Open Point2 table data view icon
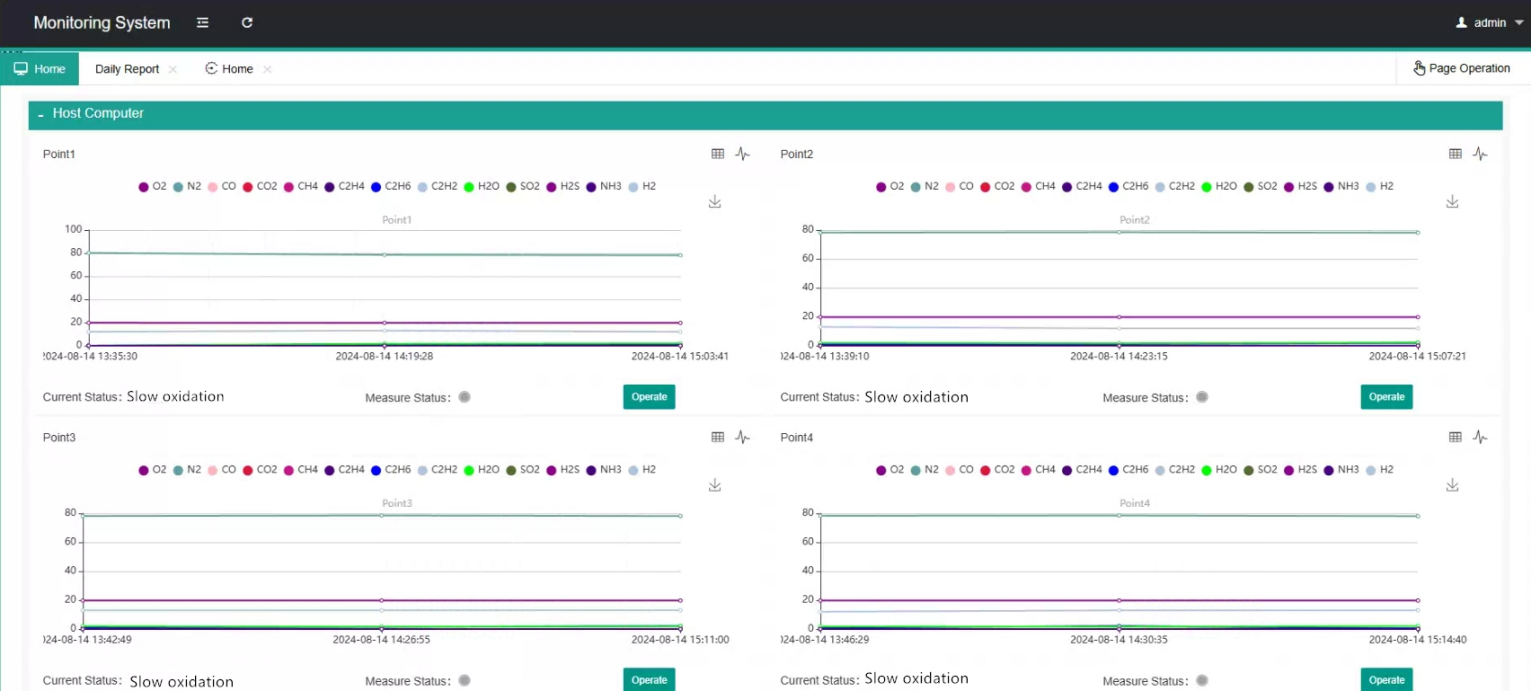1531x691 pixels. pyautogui.click(x=1455, y=154)
